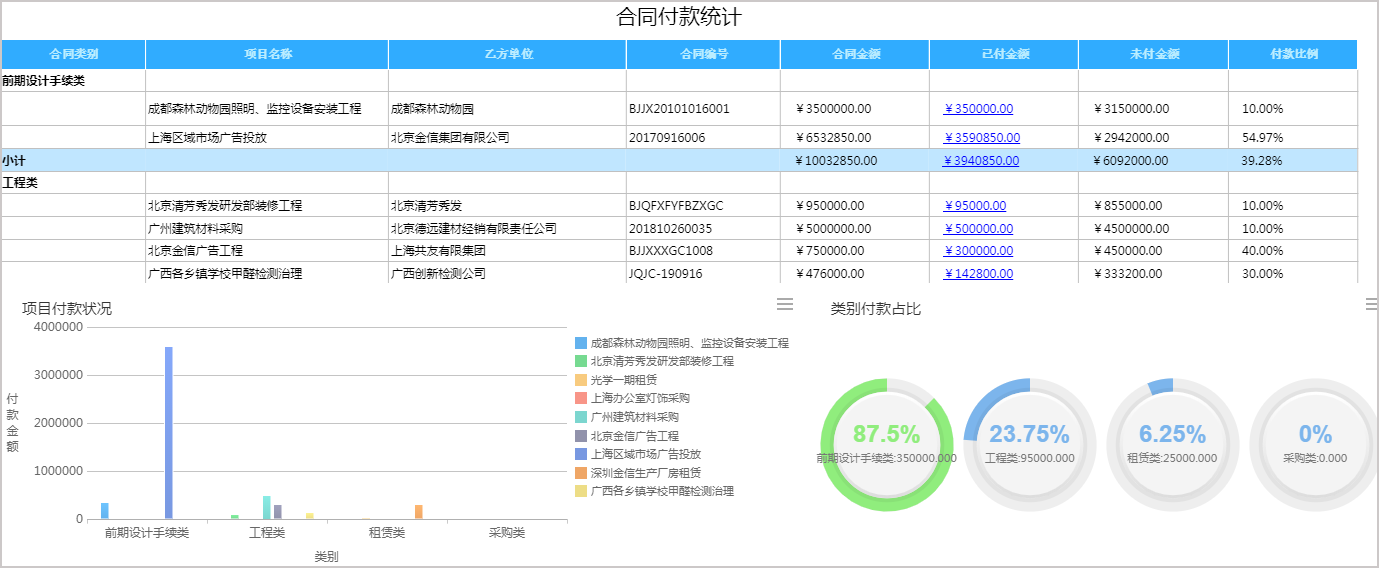Click the 合同付款统计 page title
Image resolution: width=1379 pixels, height=568 pixels.
point(679,17)
